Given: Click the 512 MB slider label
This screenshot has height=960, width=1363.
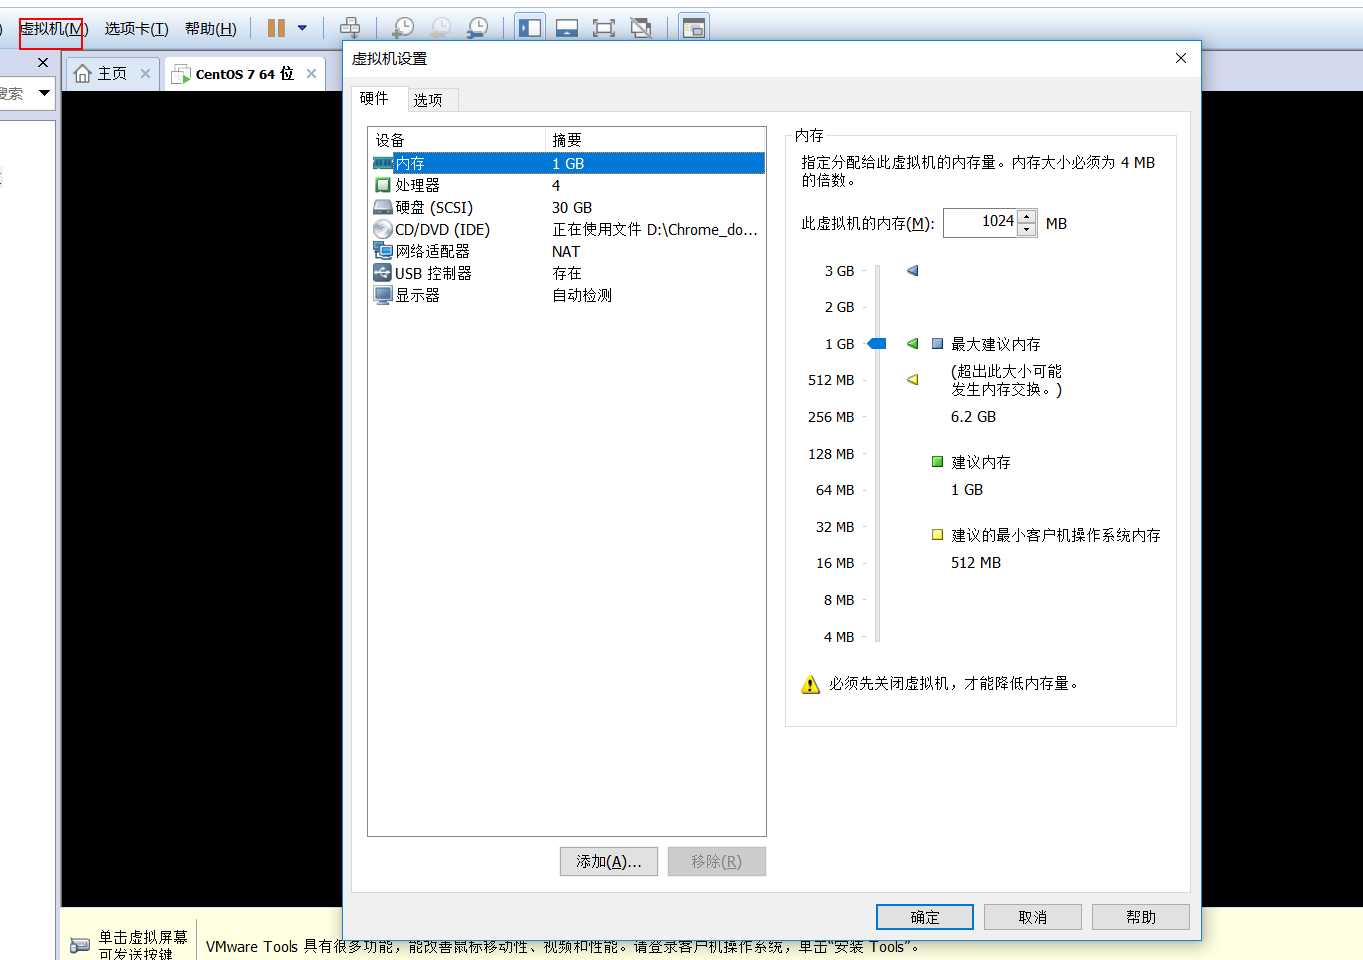Looking at the screenshot, I should click(831, 380).
